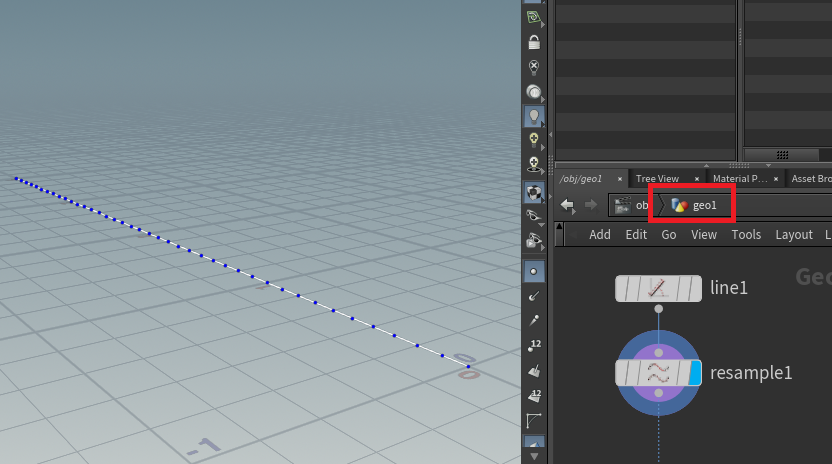Expand more display options down arrow
The image size is (832, 464).
click(x=534, y=456)
